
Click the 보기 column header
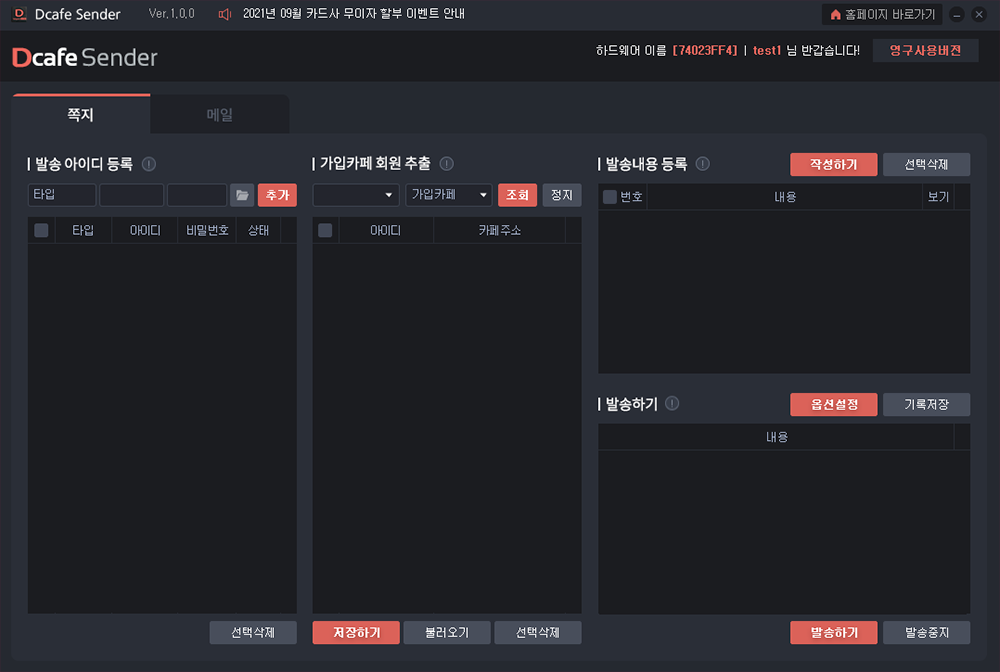[x=938, y=197]
